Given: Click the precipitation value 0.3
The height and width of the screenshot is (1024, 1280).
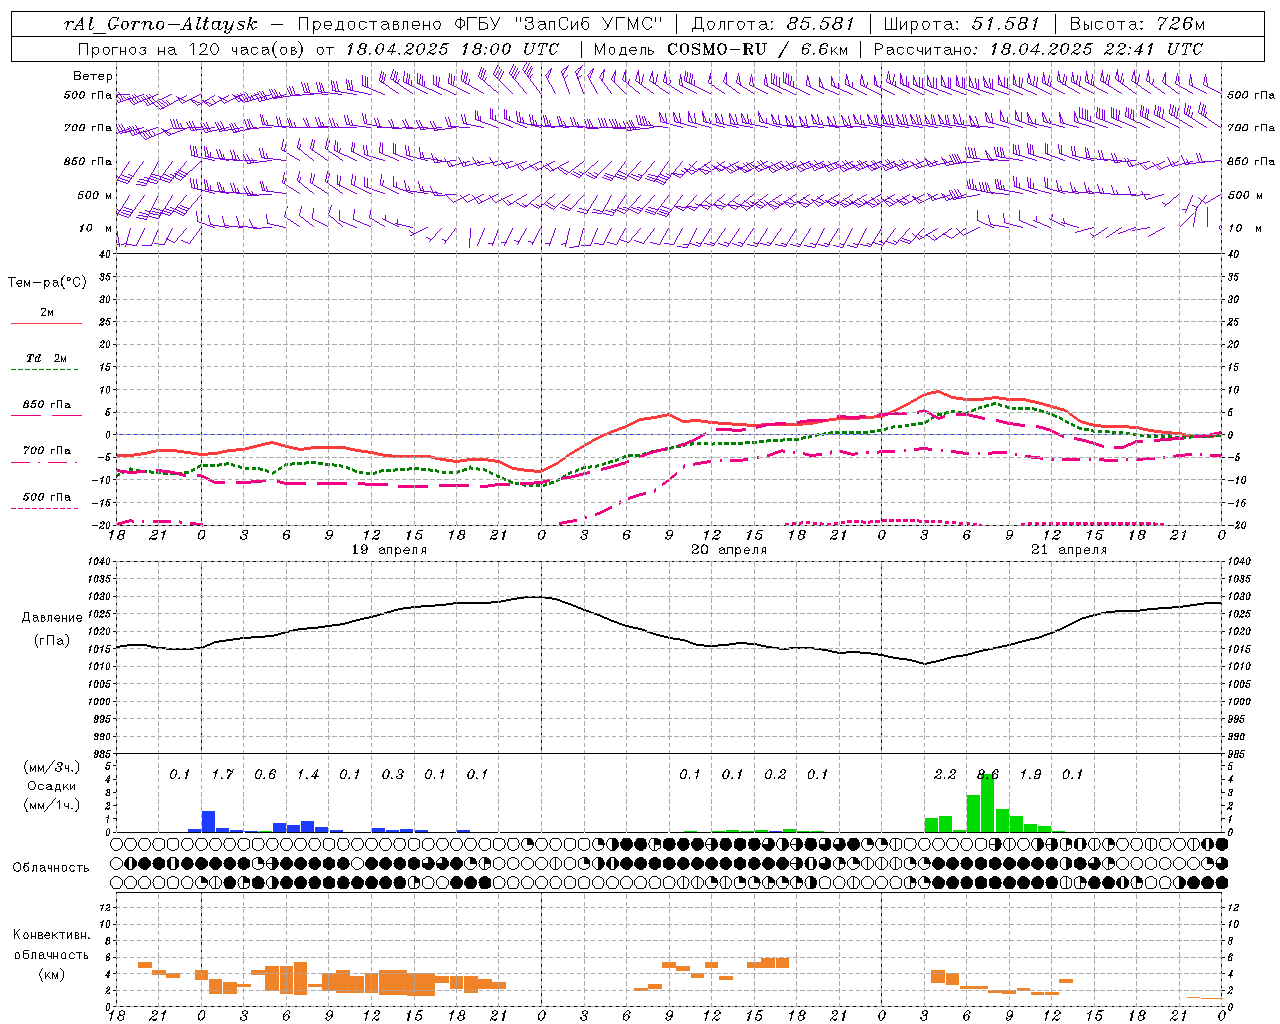Looking at the screenshot, I should (393, 775).
